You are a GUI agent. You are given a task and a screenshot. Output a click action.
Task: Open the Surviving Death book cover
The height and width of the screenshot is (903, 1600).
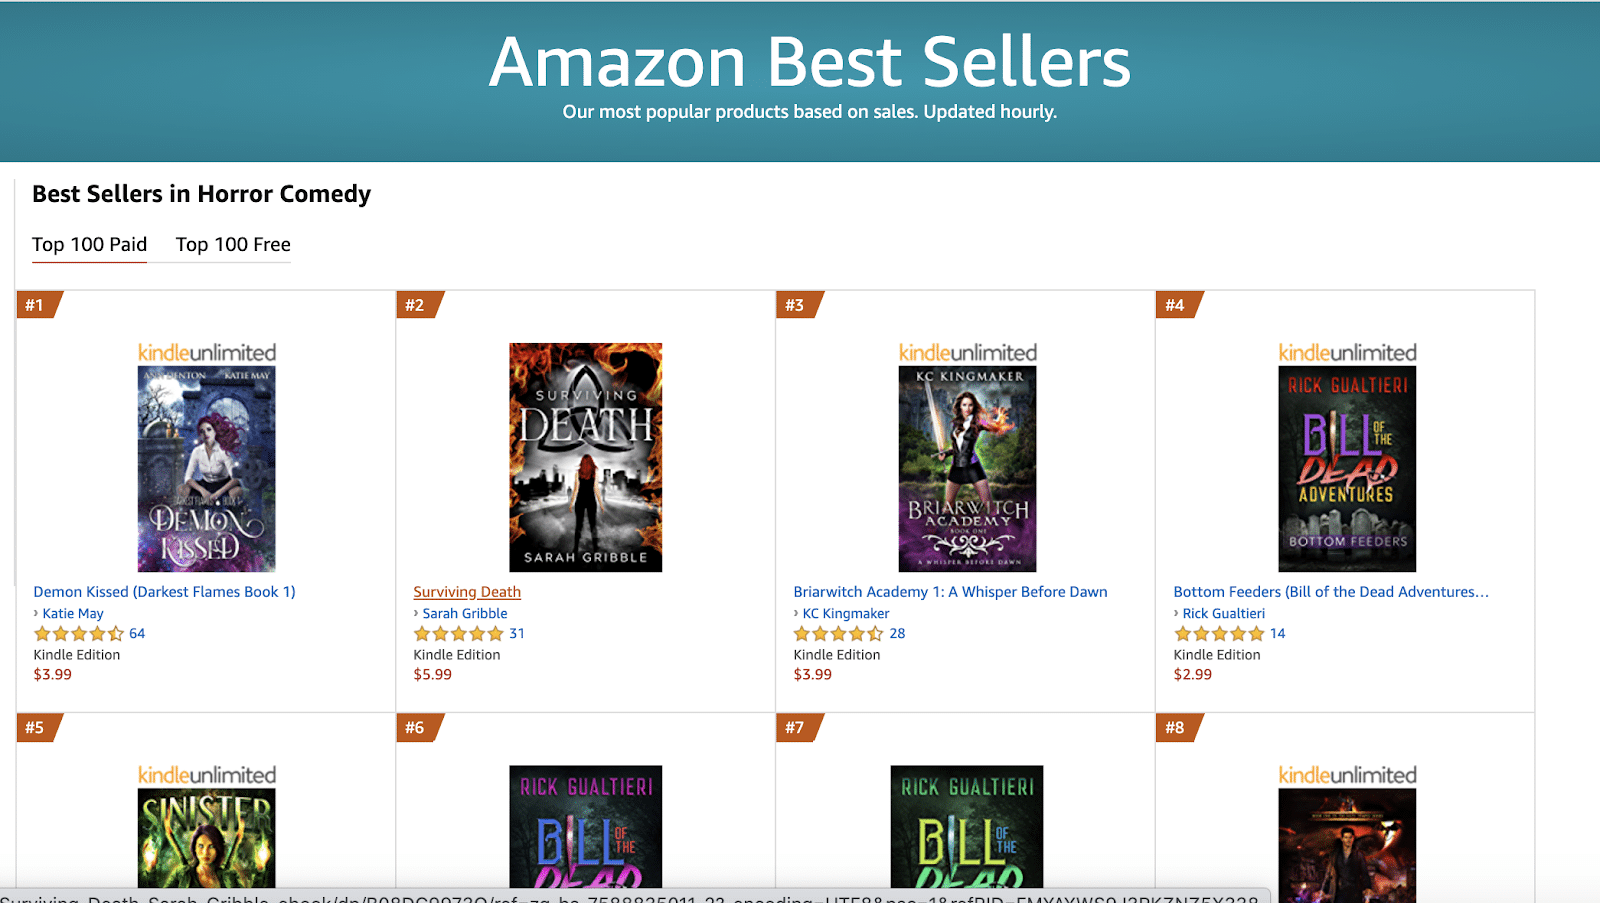[x=586, y=457]
